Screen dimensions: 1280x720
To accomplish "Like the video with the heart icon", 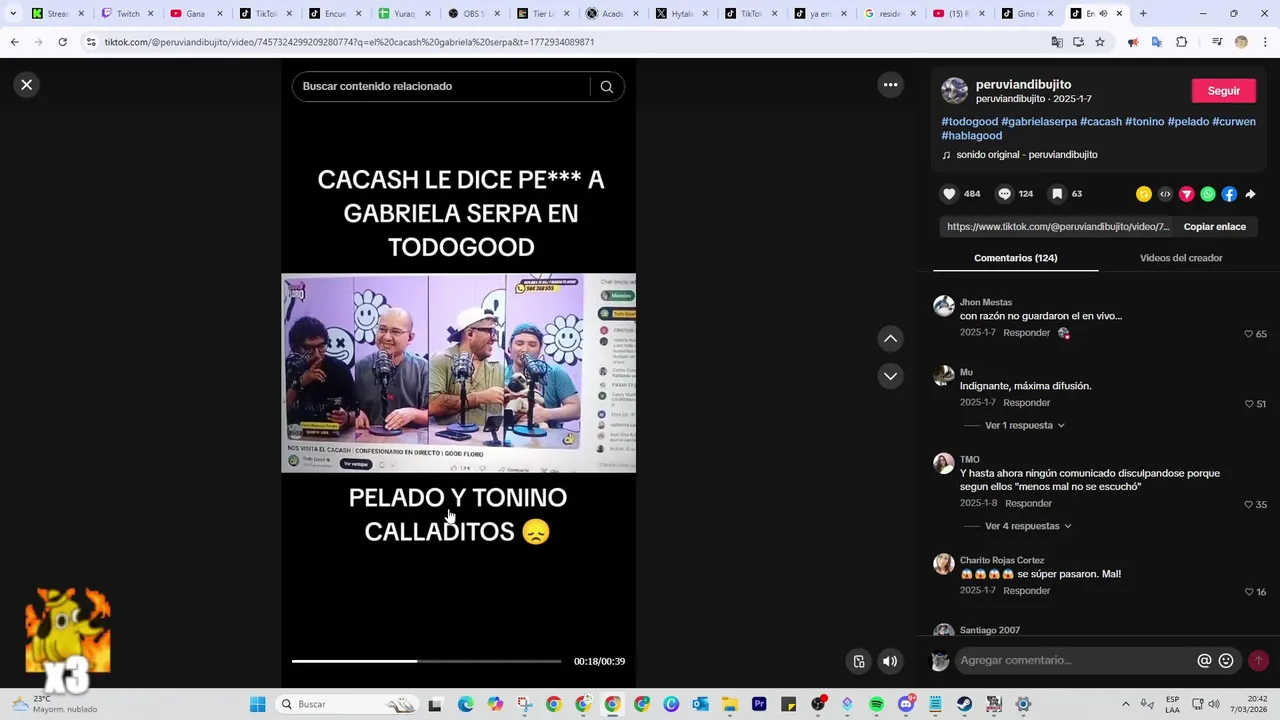I will click(949, 194).
